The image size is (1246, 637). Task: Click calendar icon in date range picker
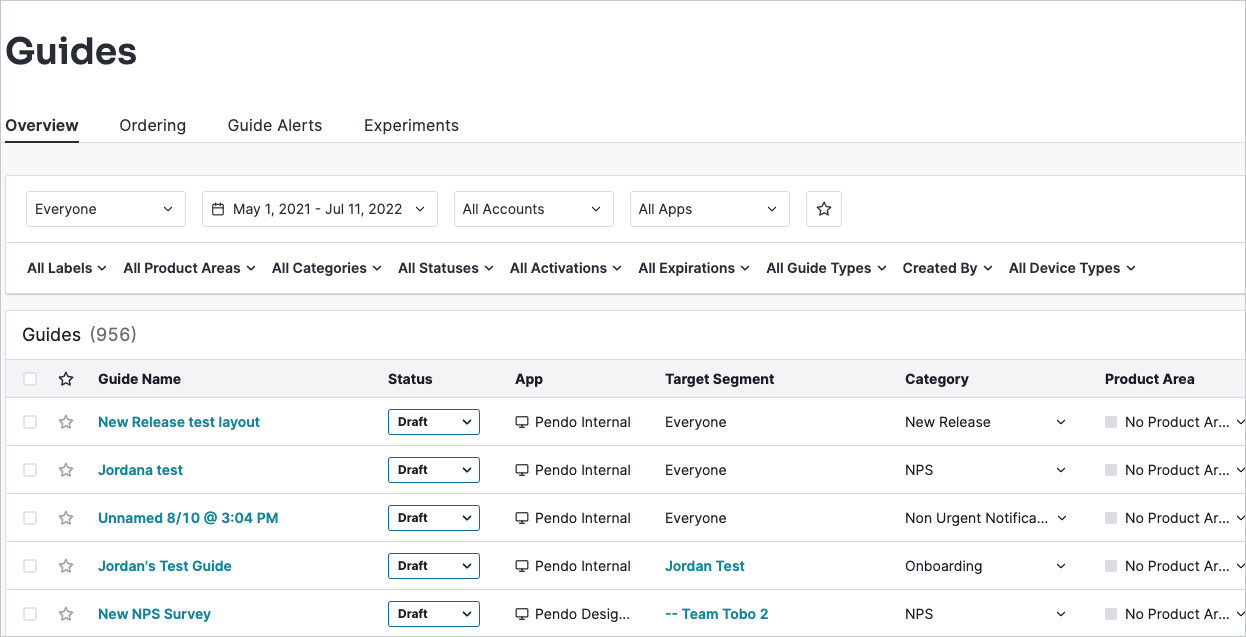click(x=219, y=209)
